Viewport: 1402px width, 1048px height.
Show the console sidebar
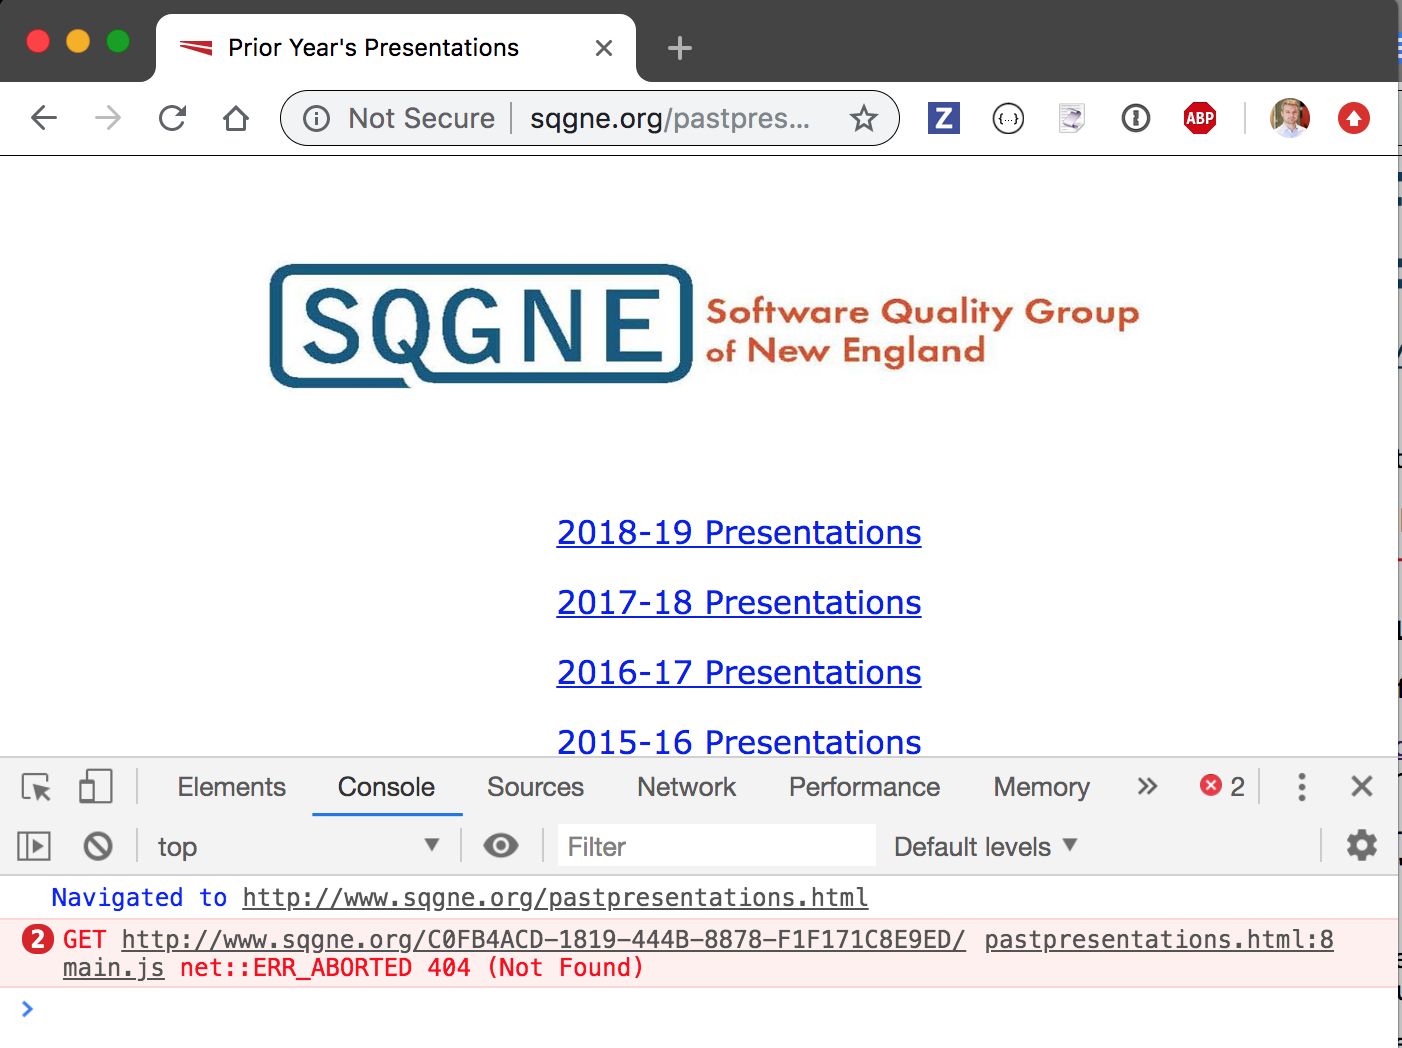pos(34,847)
